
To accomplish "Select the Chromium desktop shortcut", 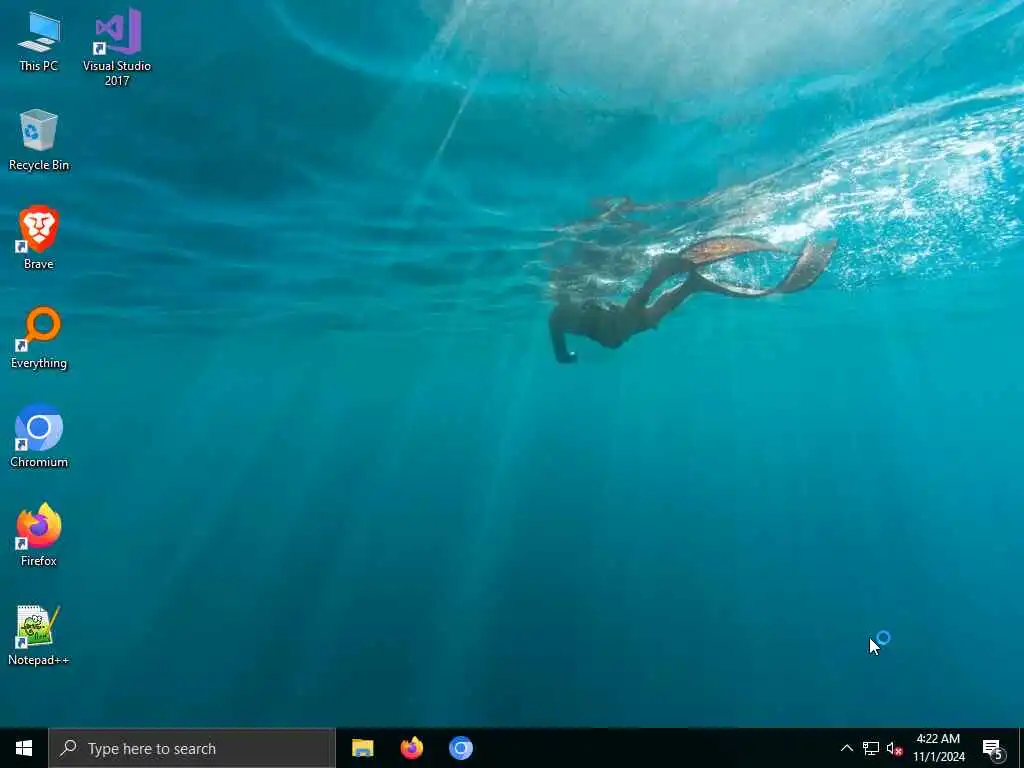I will (39, 436).
